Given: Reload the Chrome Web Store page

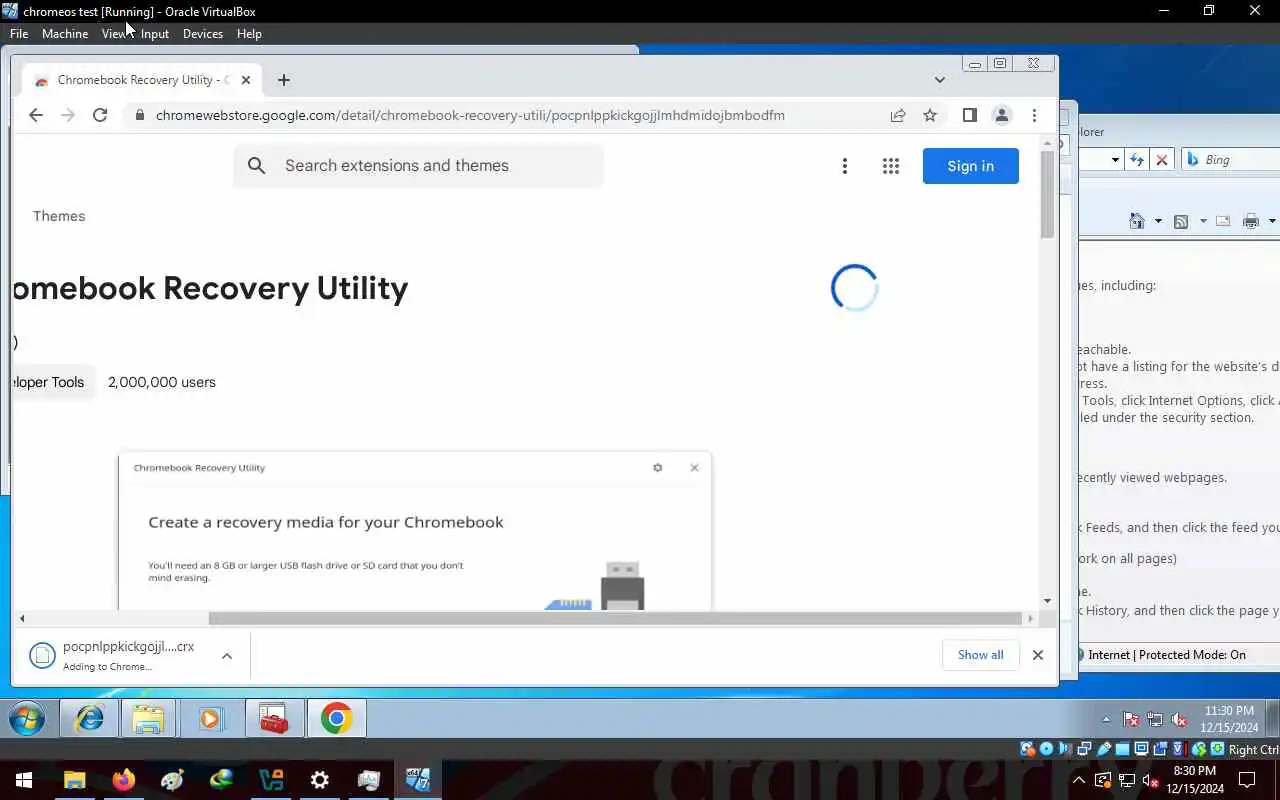Looking at the screenshot, I should click(x=100, y=115).
